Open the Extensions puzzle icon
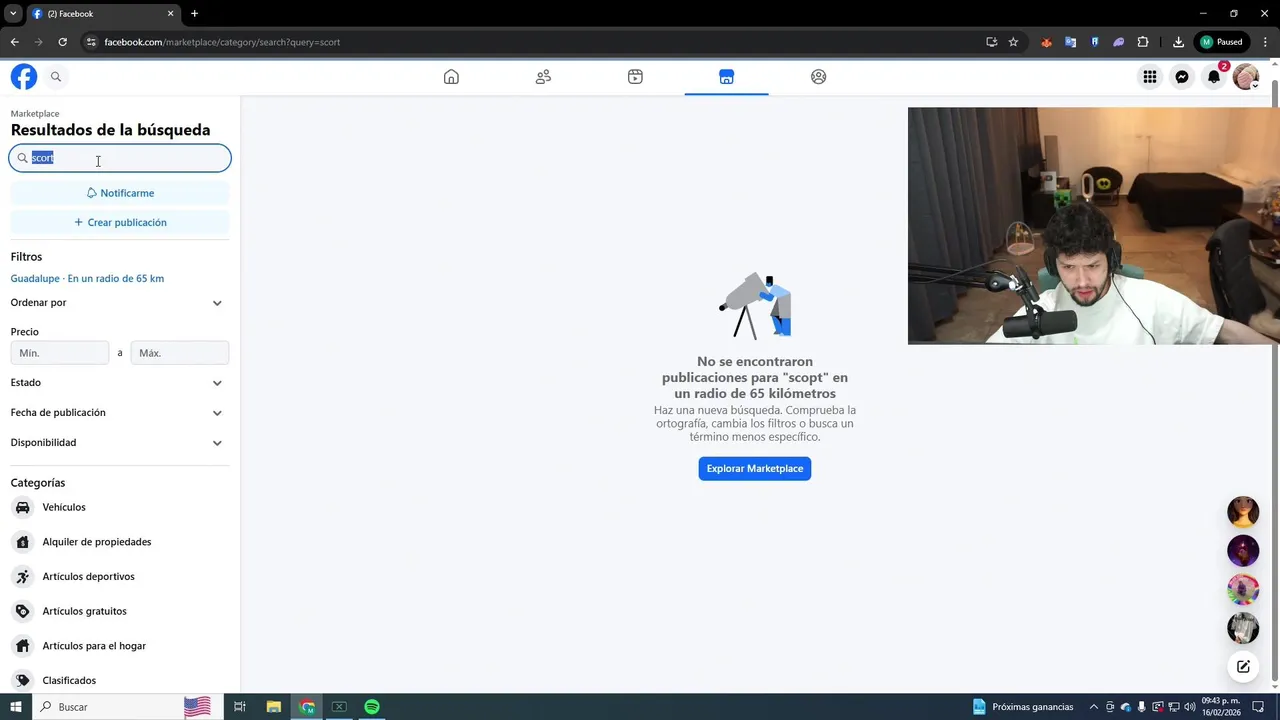Viewport: 1280px width, 720px height. pos(1143,42)
